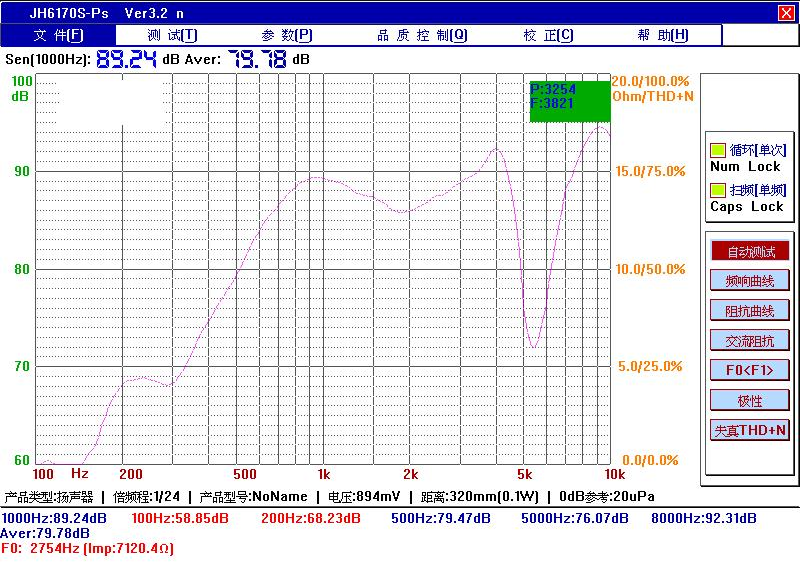
Task: Show the 频响曲线 frequency response curve
Action: pos(749,281)
